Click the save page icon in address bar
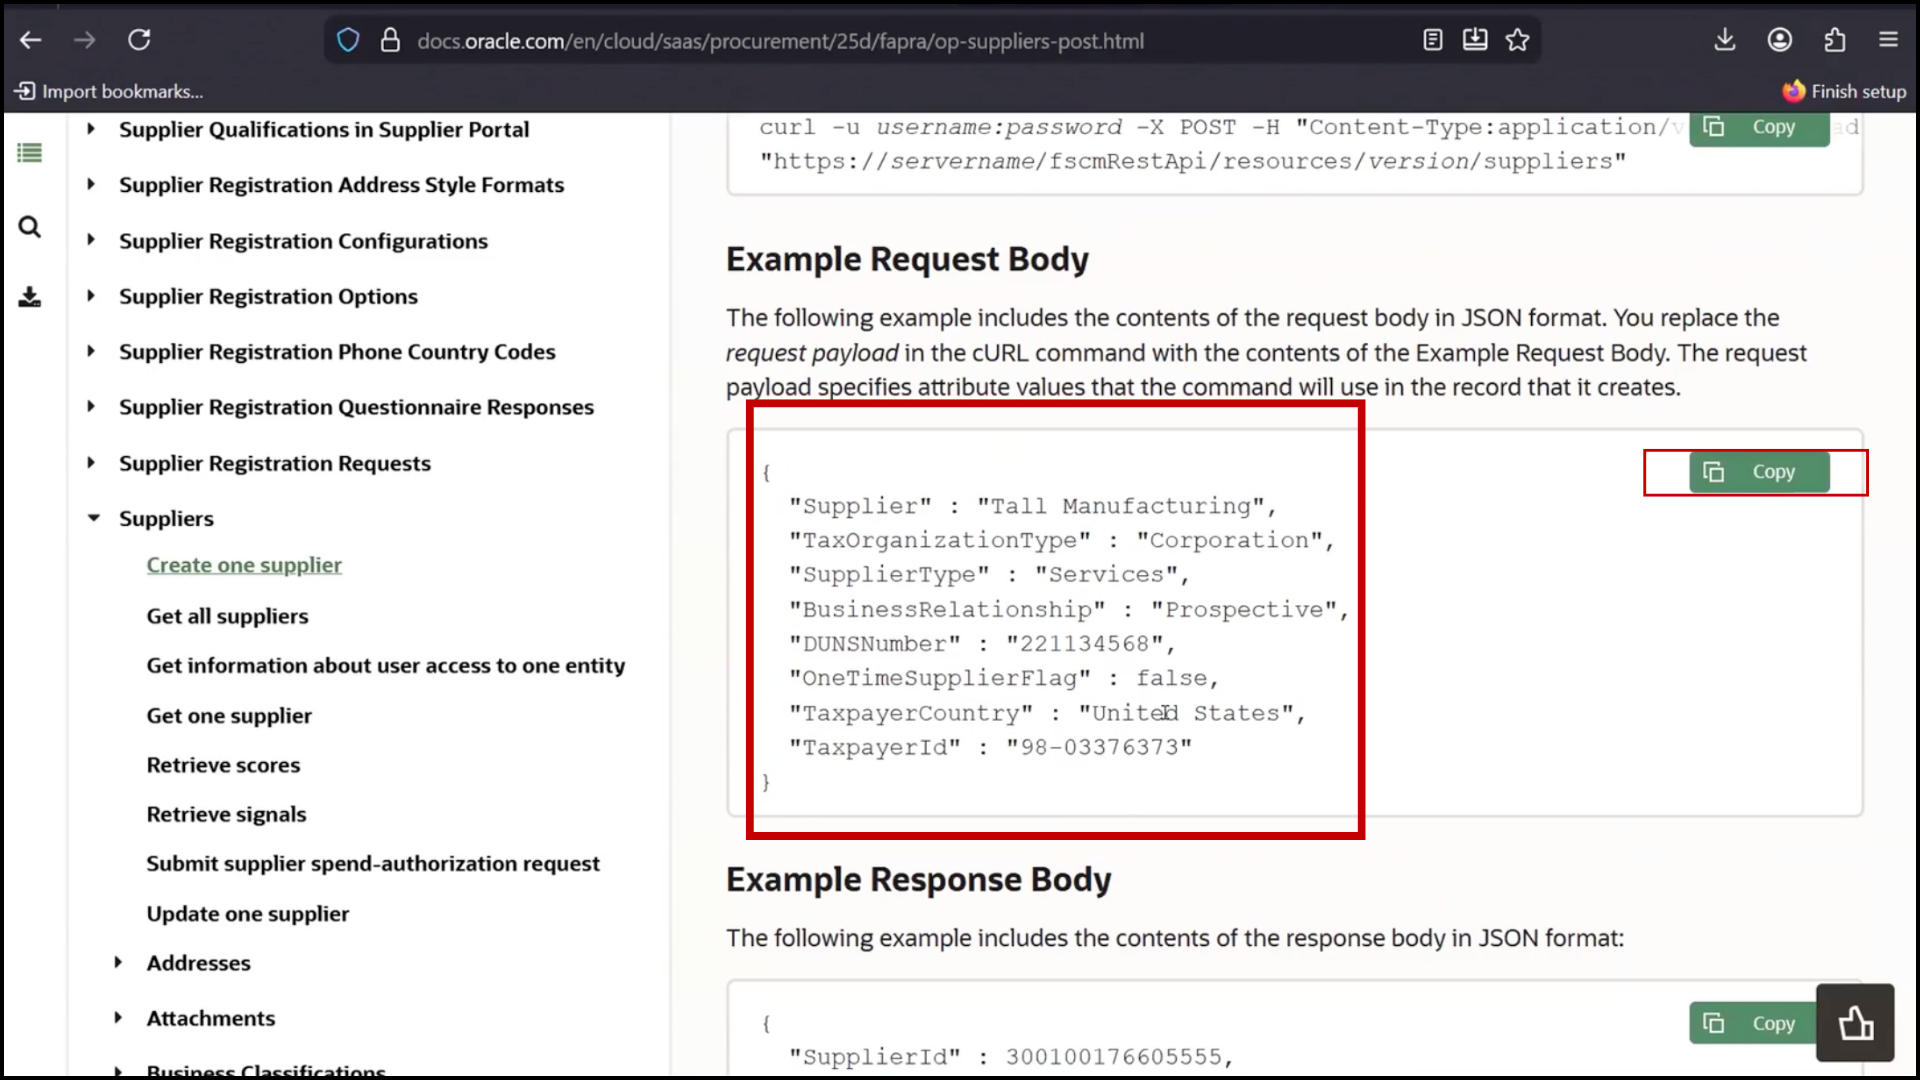 pyautogui.click(x=1475, y=40)
